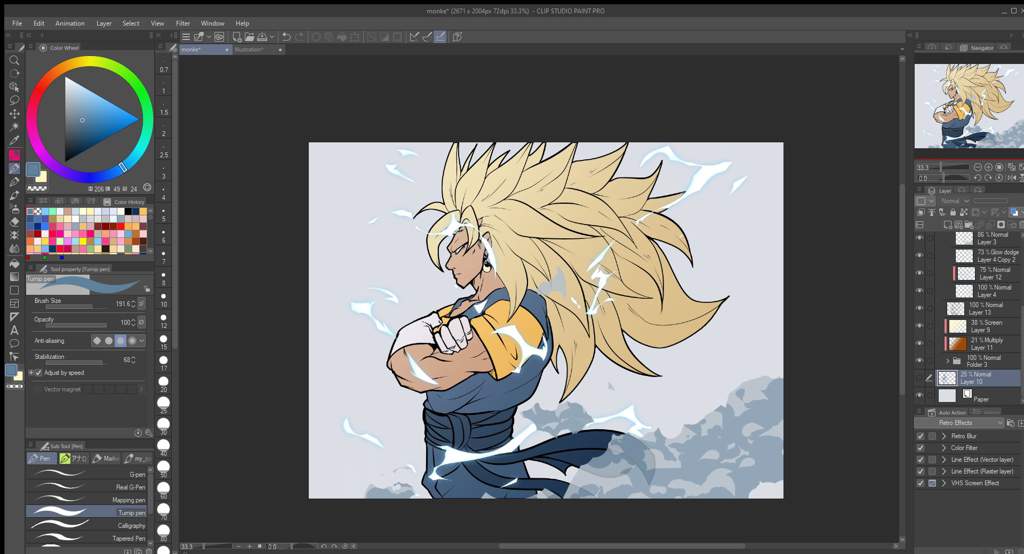Open the Filter menu
Screen dimensions: 1024x554
(x=183, y=23)
